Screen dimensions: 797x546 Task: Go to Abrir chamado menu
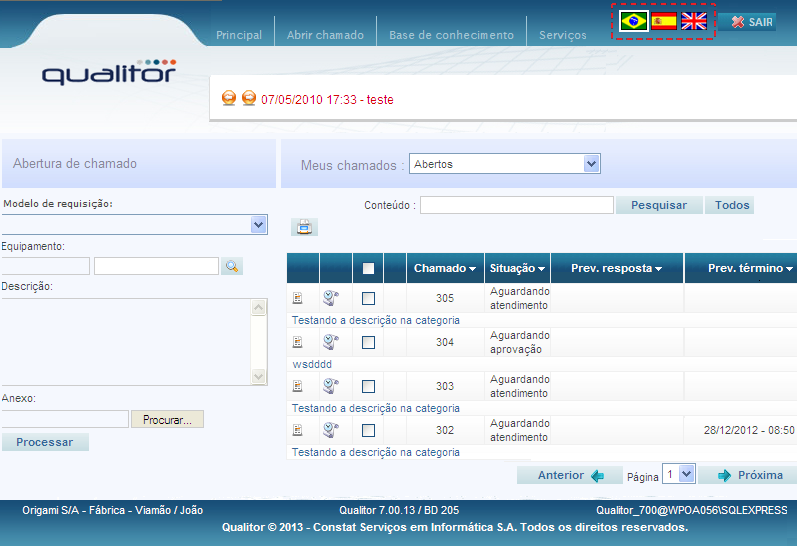point(325,35)
